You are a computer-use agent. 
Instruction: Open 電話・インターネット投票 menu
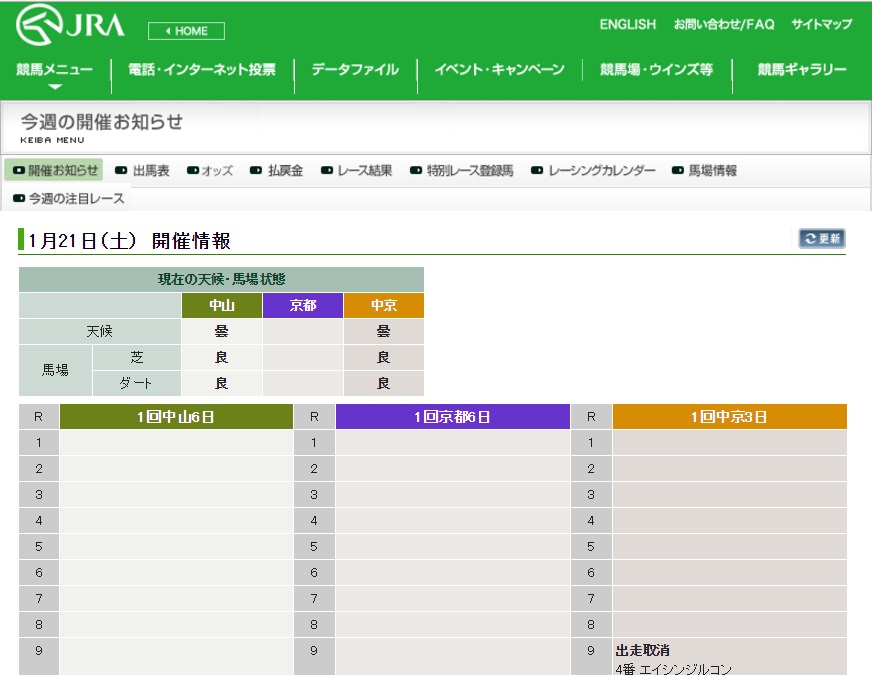point(202,70)
